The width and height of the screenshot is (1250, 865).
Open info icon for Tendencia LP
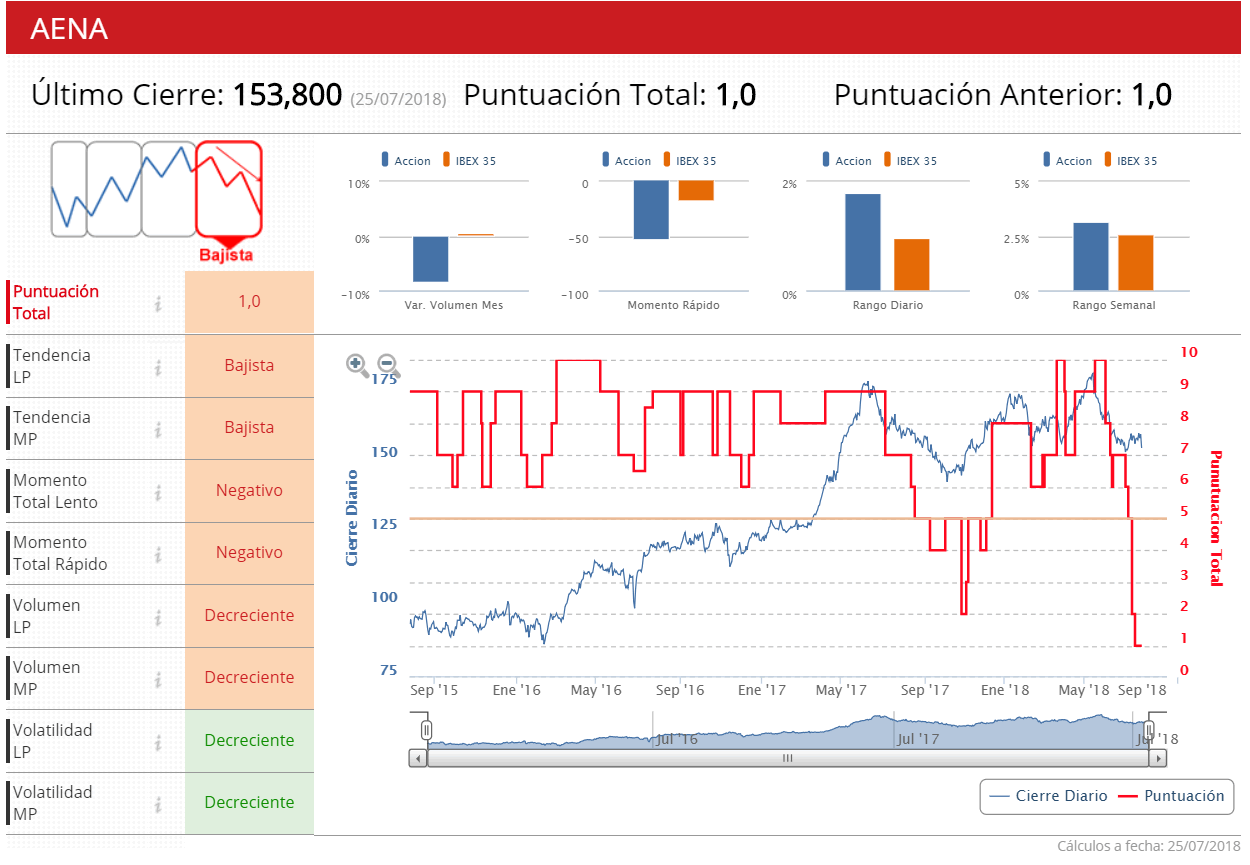(x=158, y=367)
